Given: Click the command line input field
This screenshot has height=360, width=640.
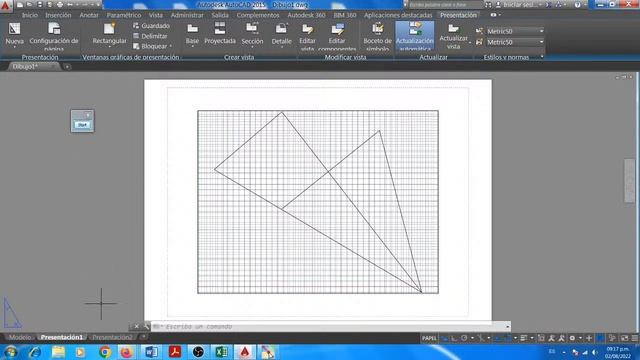Looking at the screenshot, I should click(331, 326).
